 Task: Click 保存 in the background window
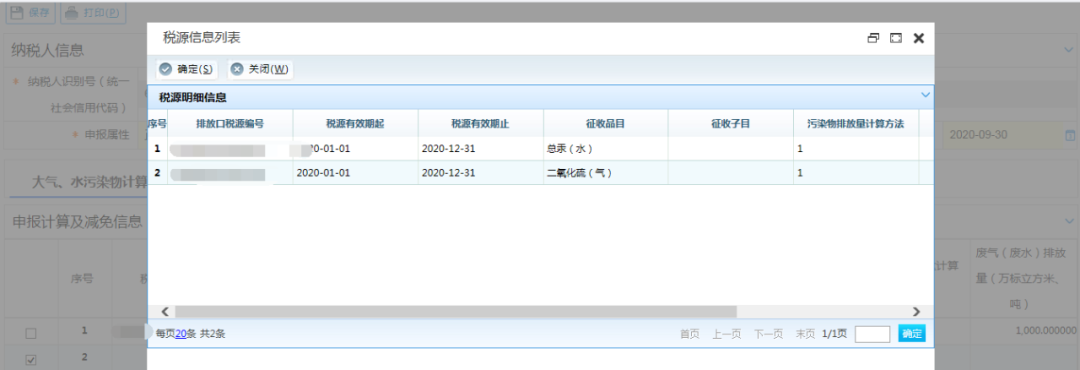[29, 12]
